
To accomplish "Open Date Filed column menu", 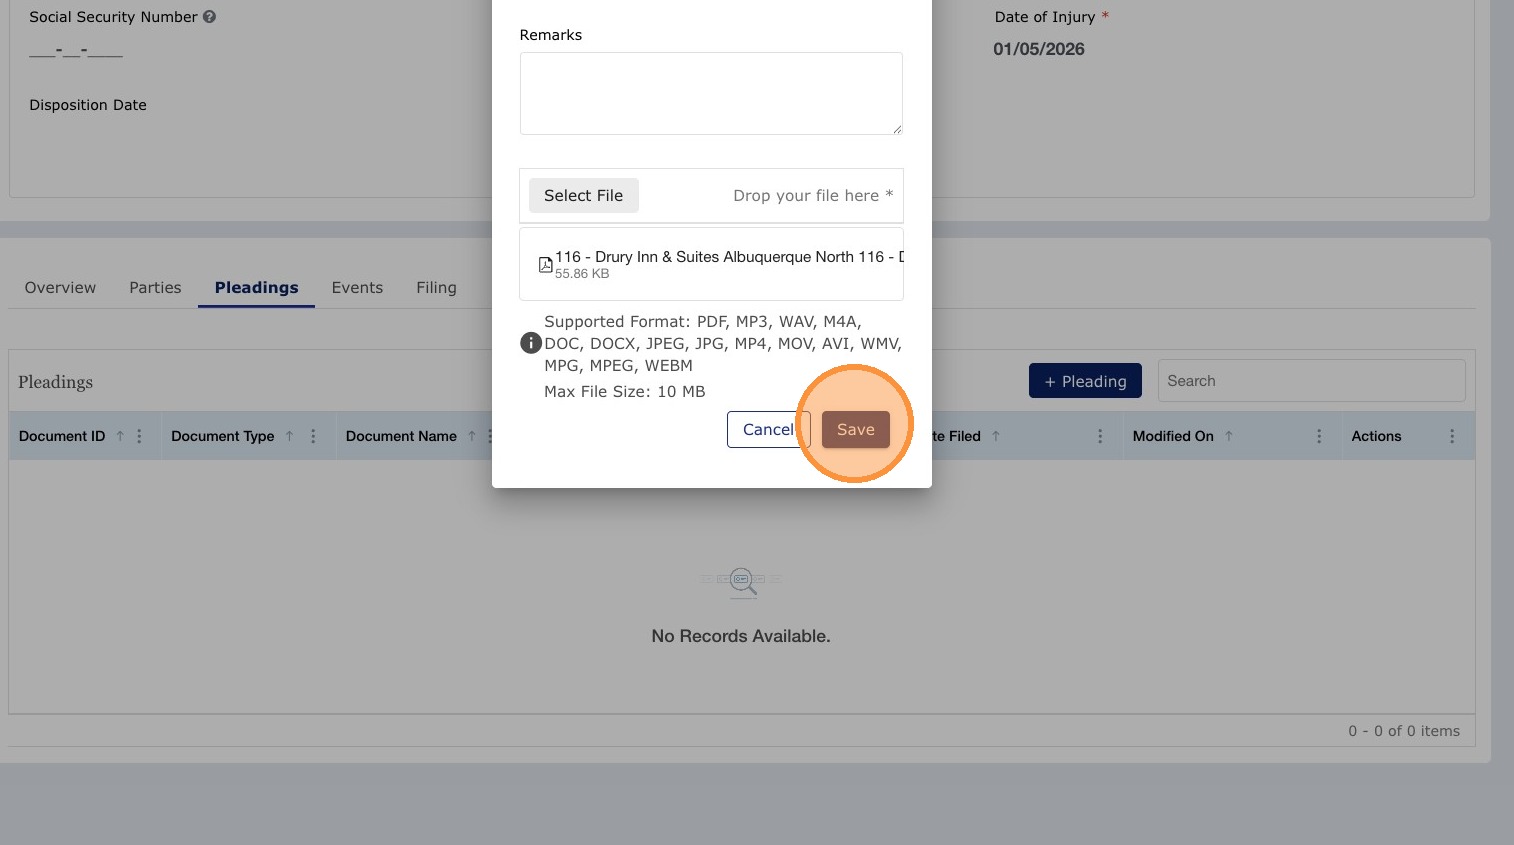I will [1100, 436].
